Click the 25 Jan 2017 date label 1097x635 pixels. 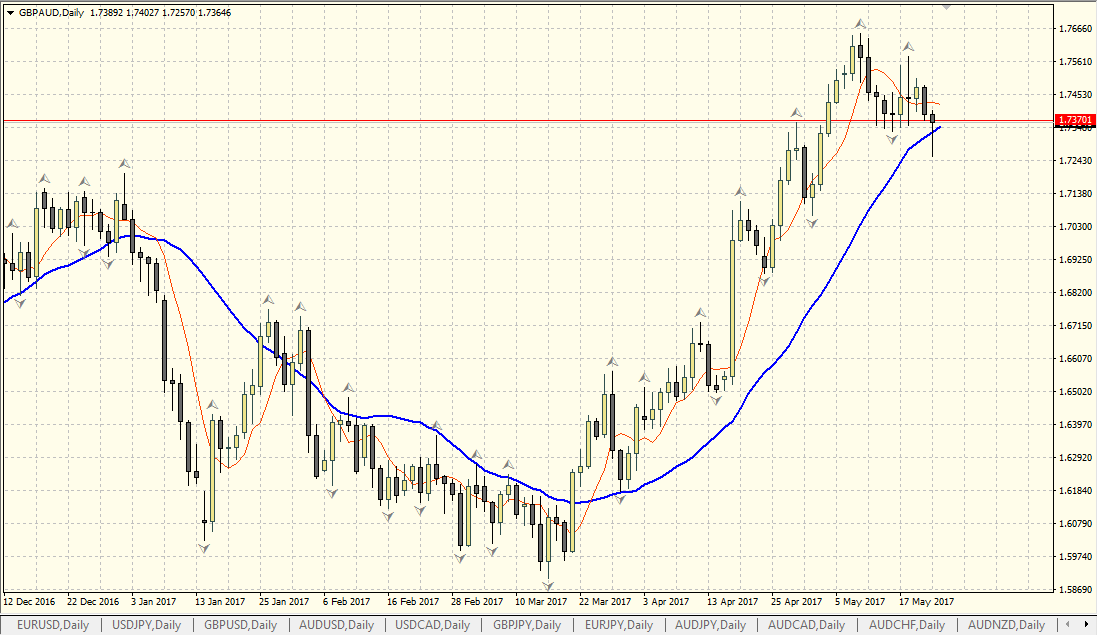(x=284, y=601)
